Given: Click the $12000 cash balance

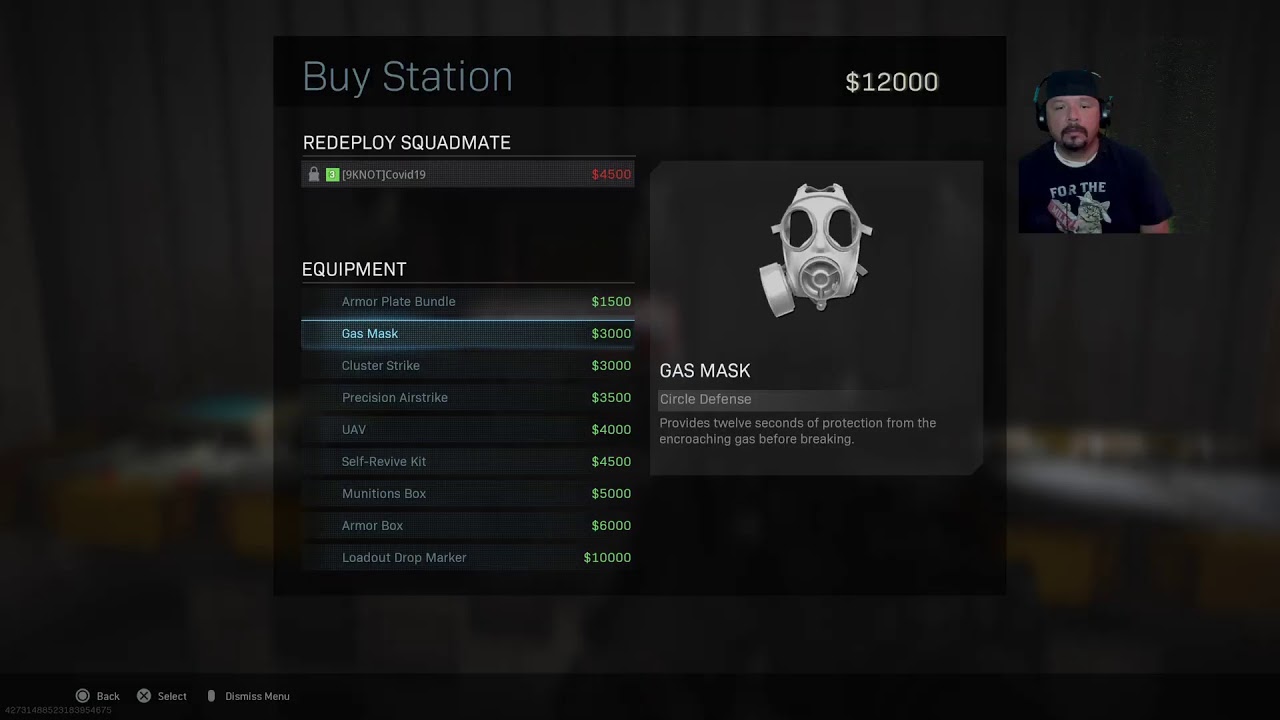Looking at the screenshot, I should pos(892,82).
